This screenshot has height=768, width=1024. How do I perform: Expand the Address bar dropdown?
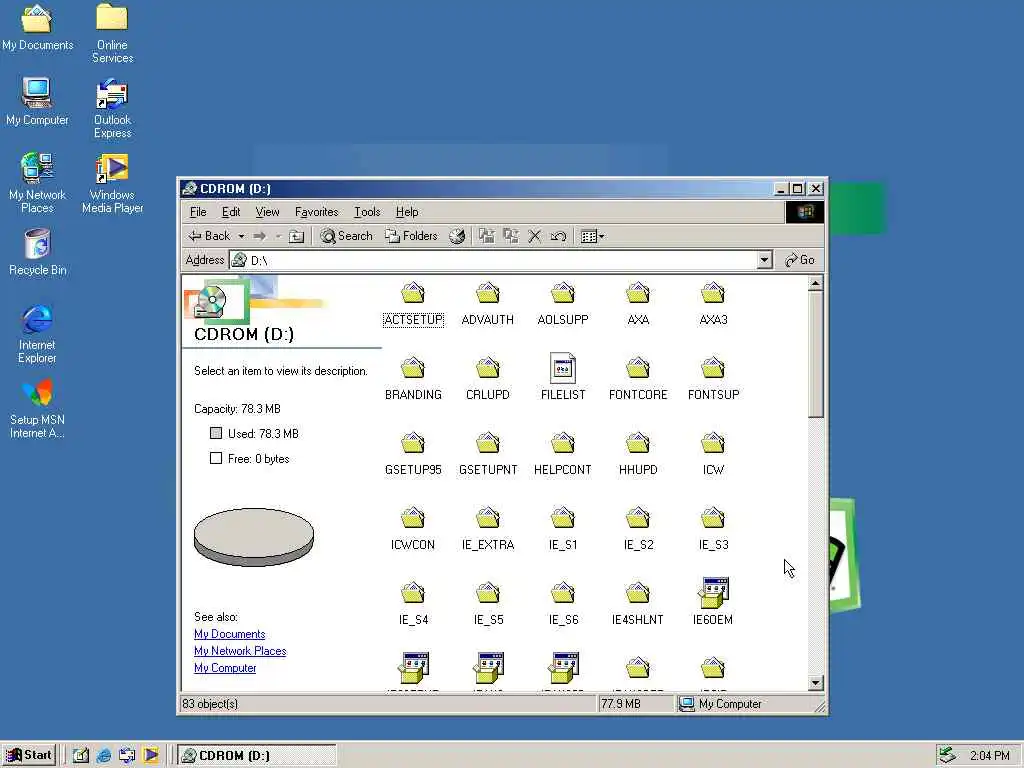click(x=765, y=260)
